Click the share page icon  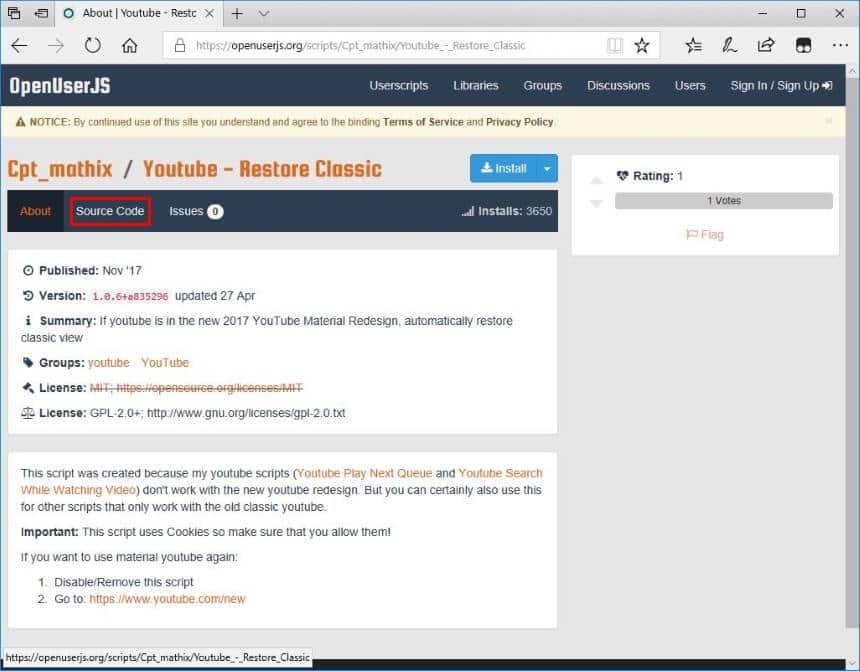click(766, 46)
